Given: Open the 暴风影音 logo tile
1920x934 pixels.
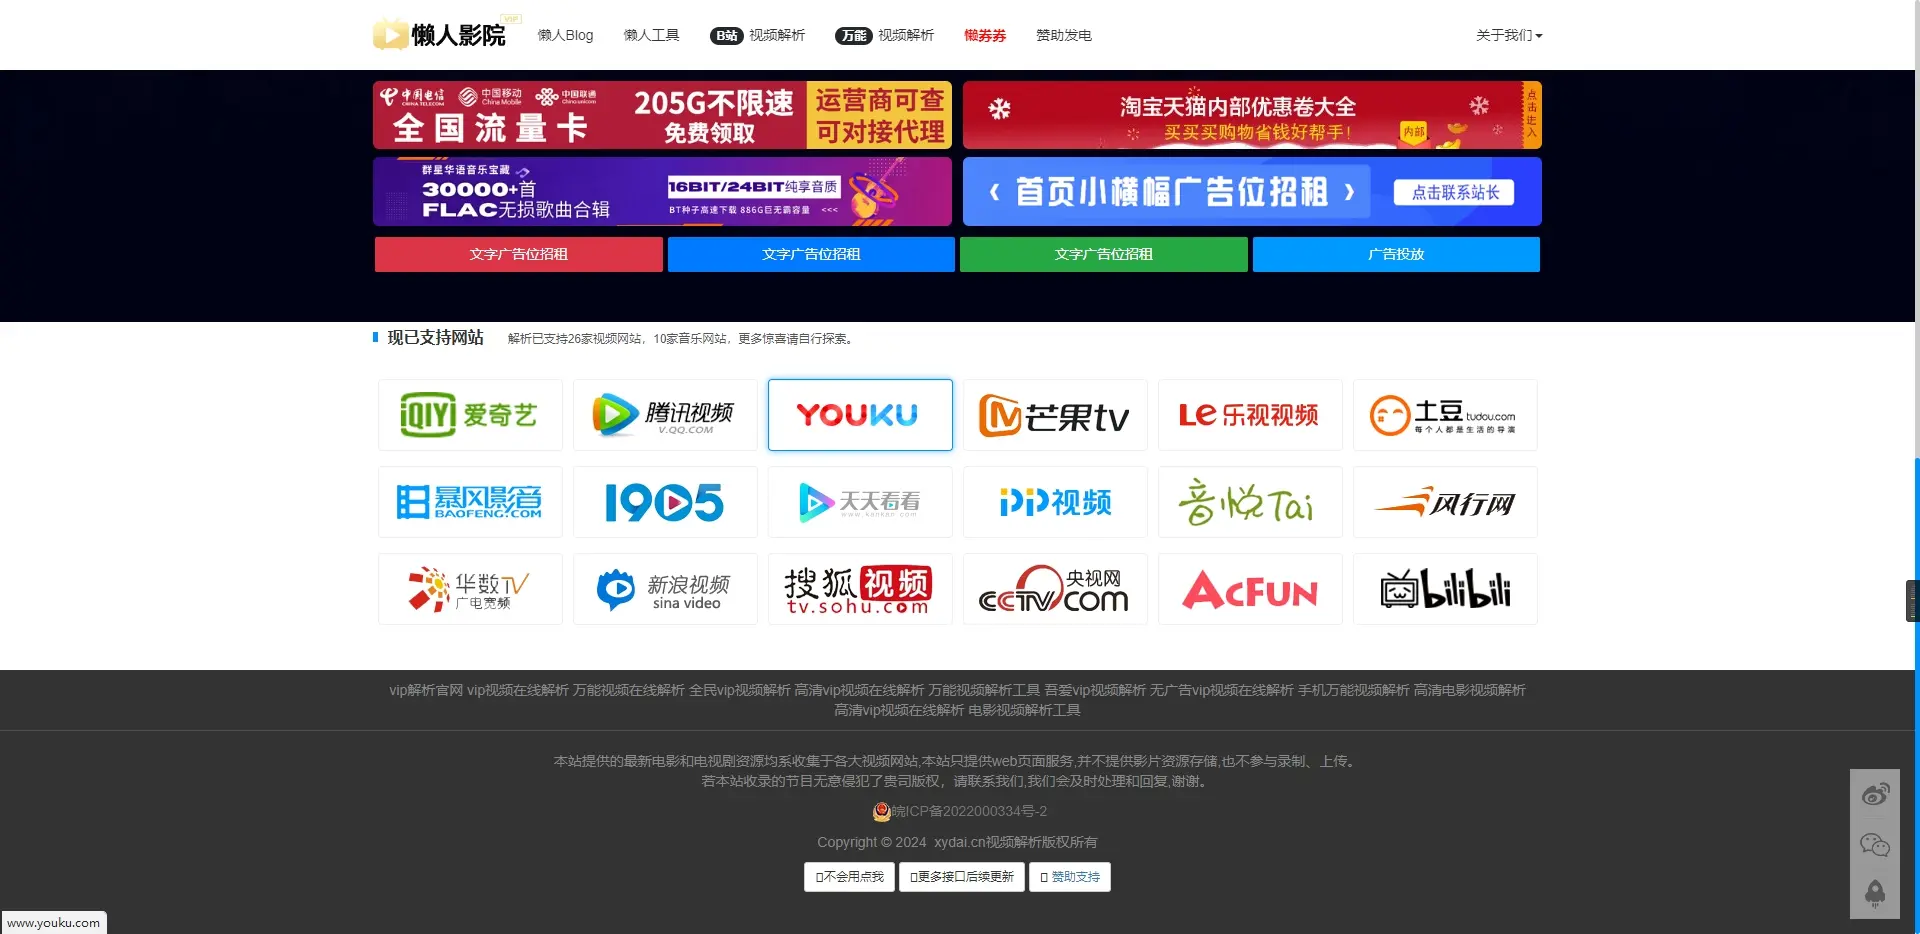Looking at the screenshot, I should point(470,502).
